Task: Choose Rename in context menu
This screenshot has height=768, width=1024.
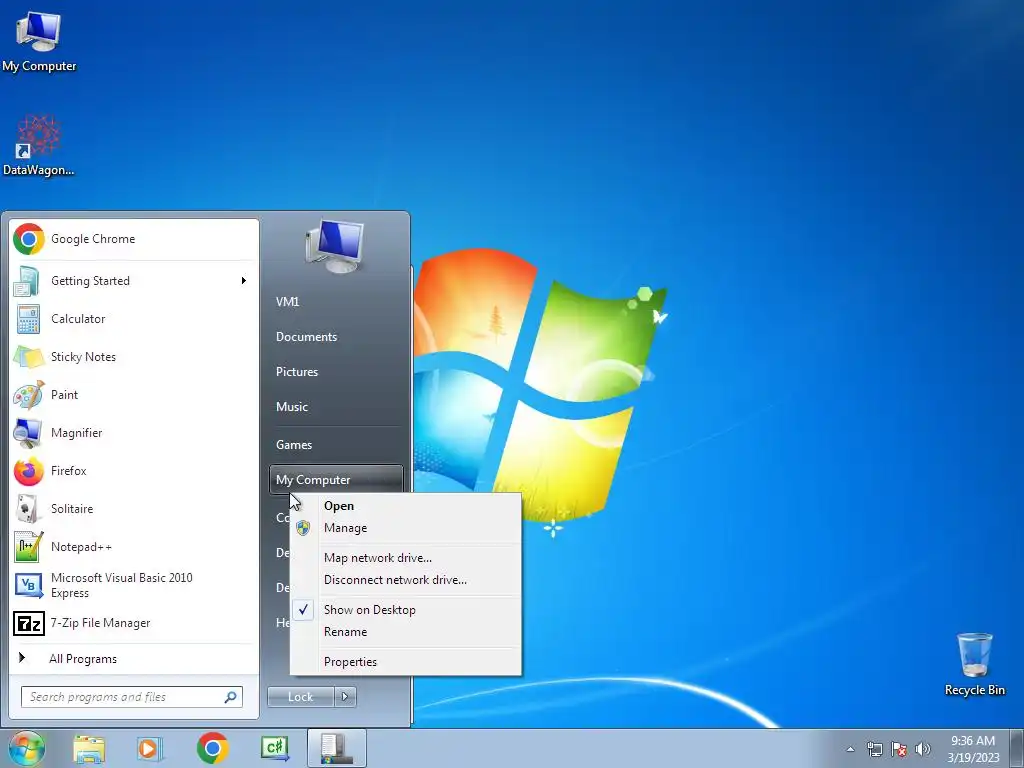Action: click(x=406, y=632)
